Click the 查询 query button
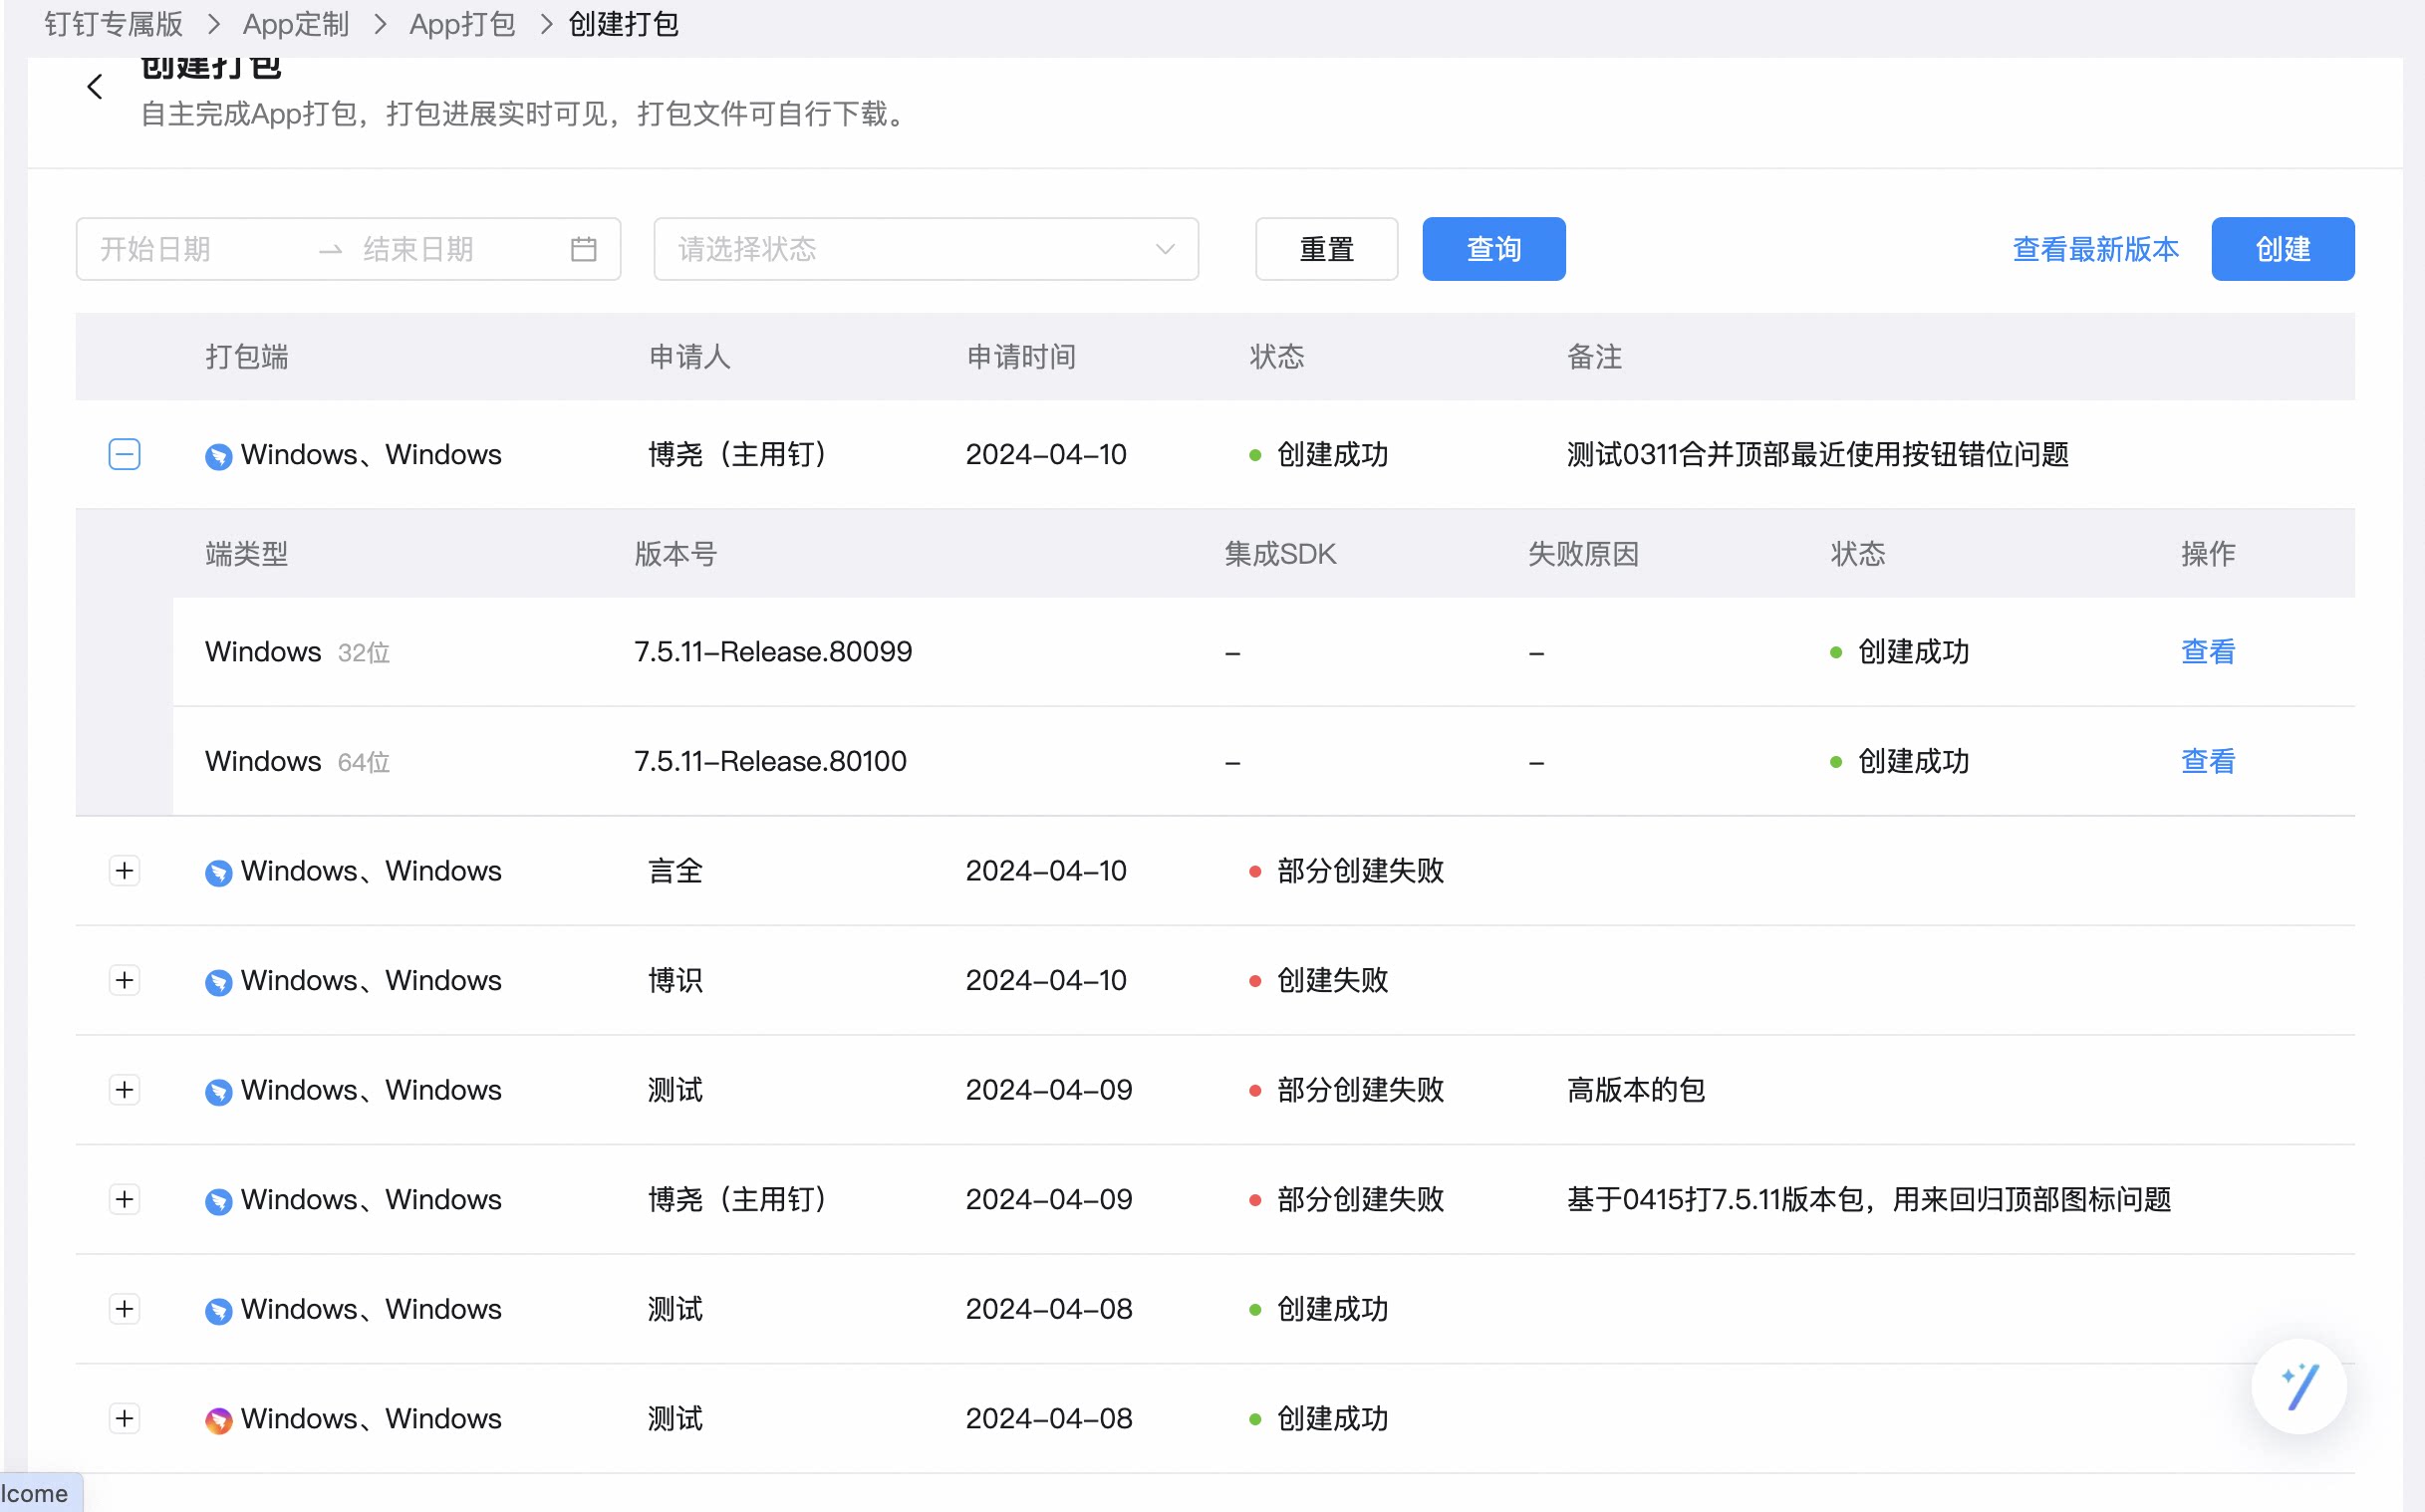 (1494, 249)
